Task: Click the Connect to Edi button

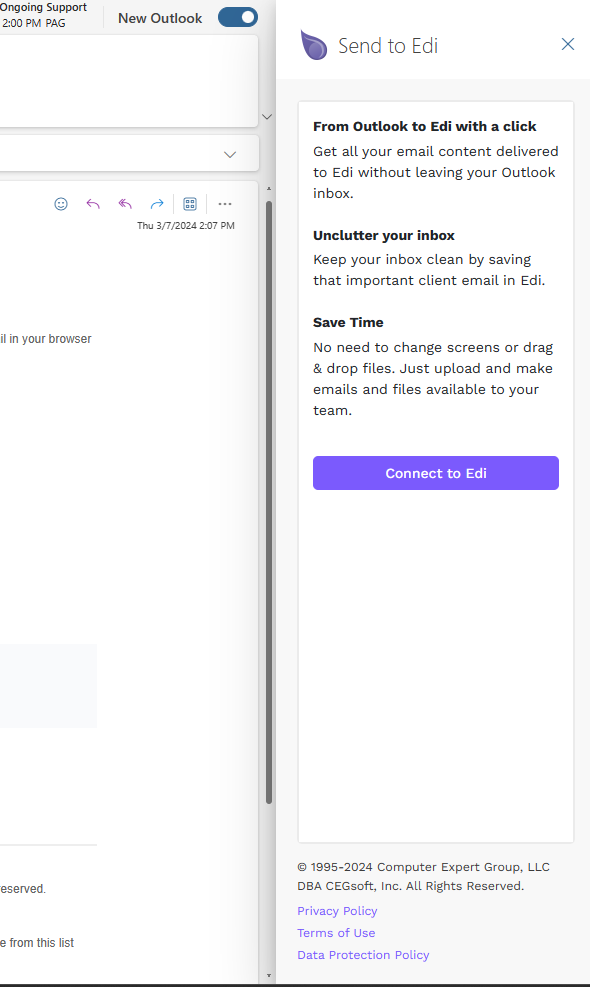Action: click(436, 473)
